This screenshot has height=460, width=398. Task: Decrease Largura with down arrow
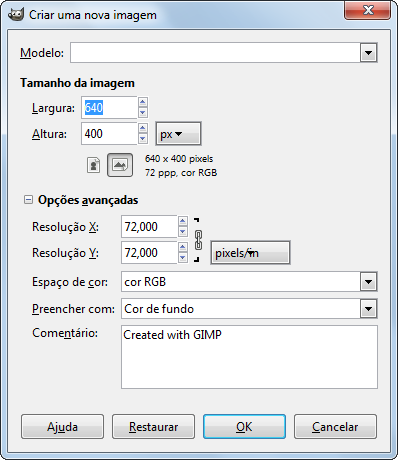point(143,113)
